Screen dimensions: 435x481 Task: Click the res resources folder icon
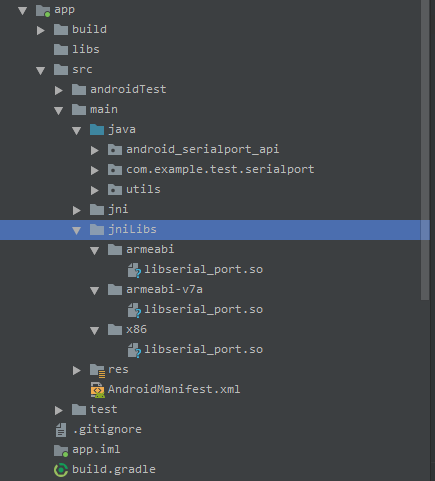(x=97, y=370)
